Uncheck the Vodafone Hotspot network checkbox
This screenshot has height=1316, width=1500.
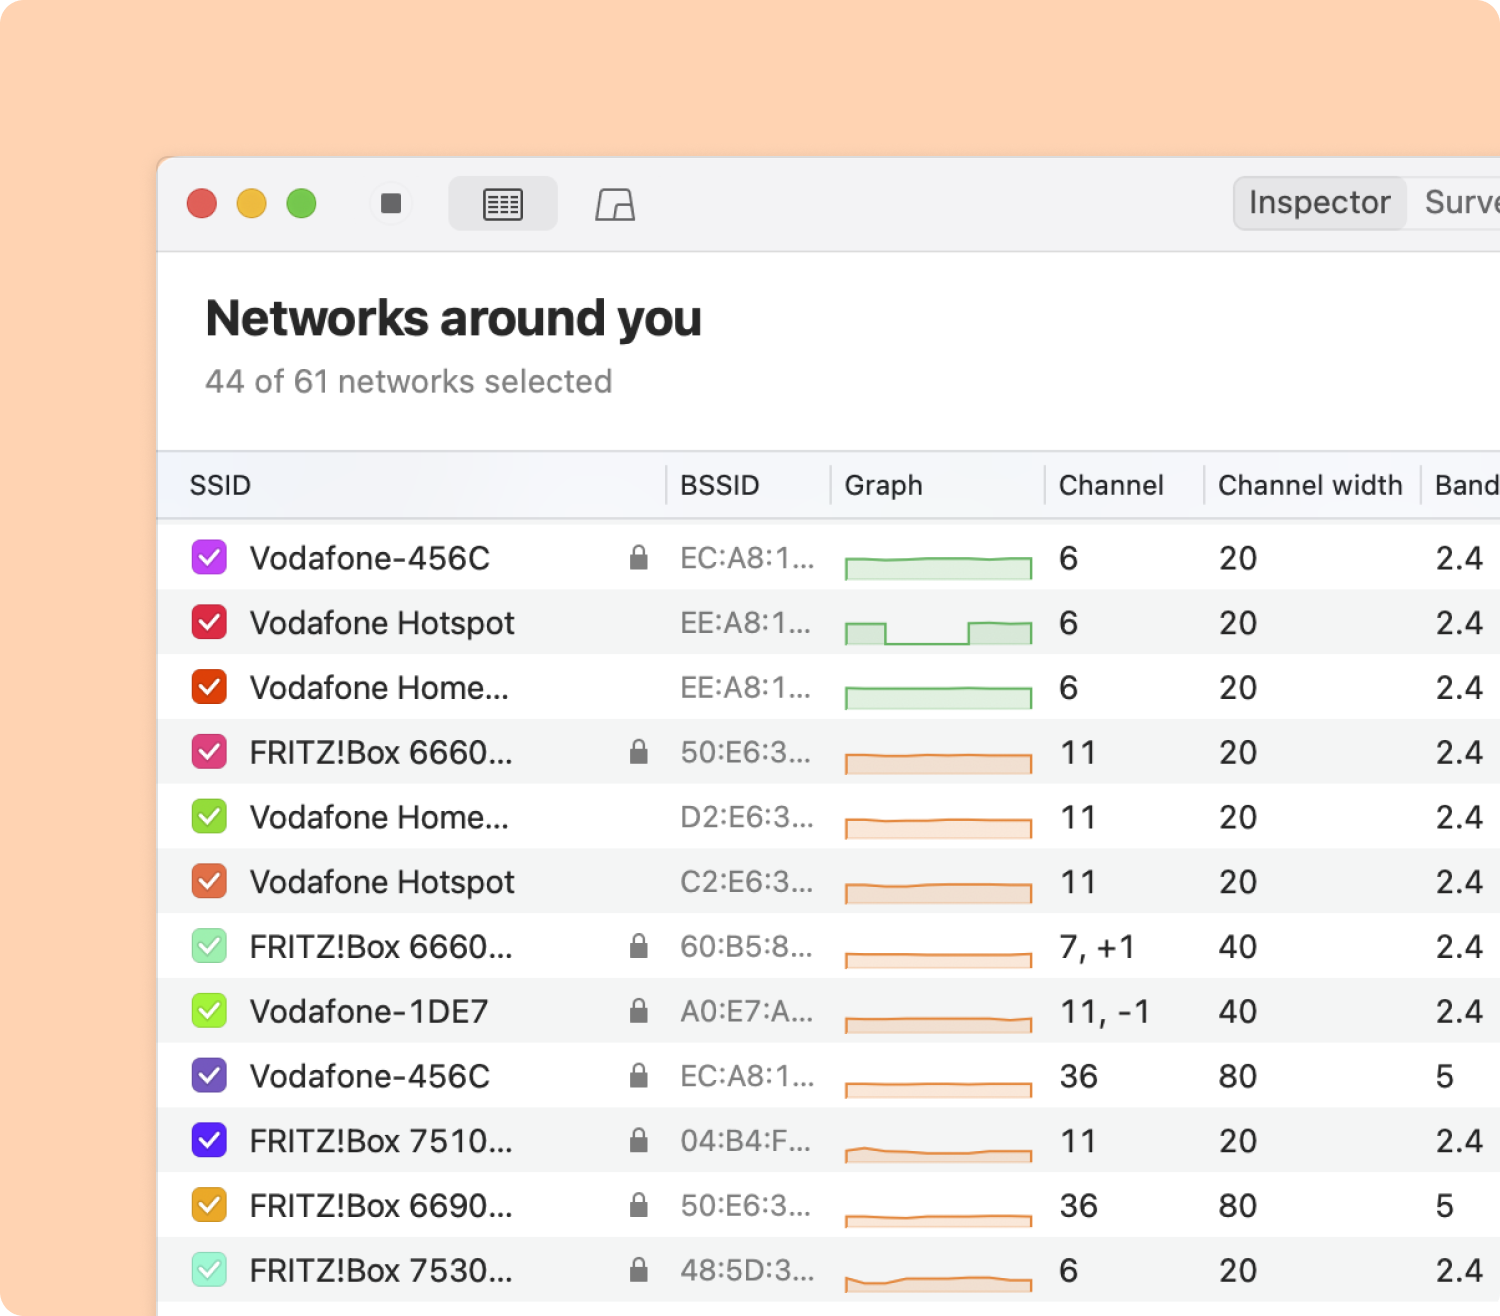(x=211, y=622)
